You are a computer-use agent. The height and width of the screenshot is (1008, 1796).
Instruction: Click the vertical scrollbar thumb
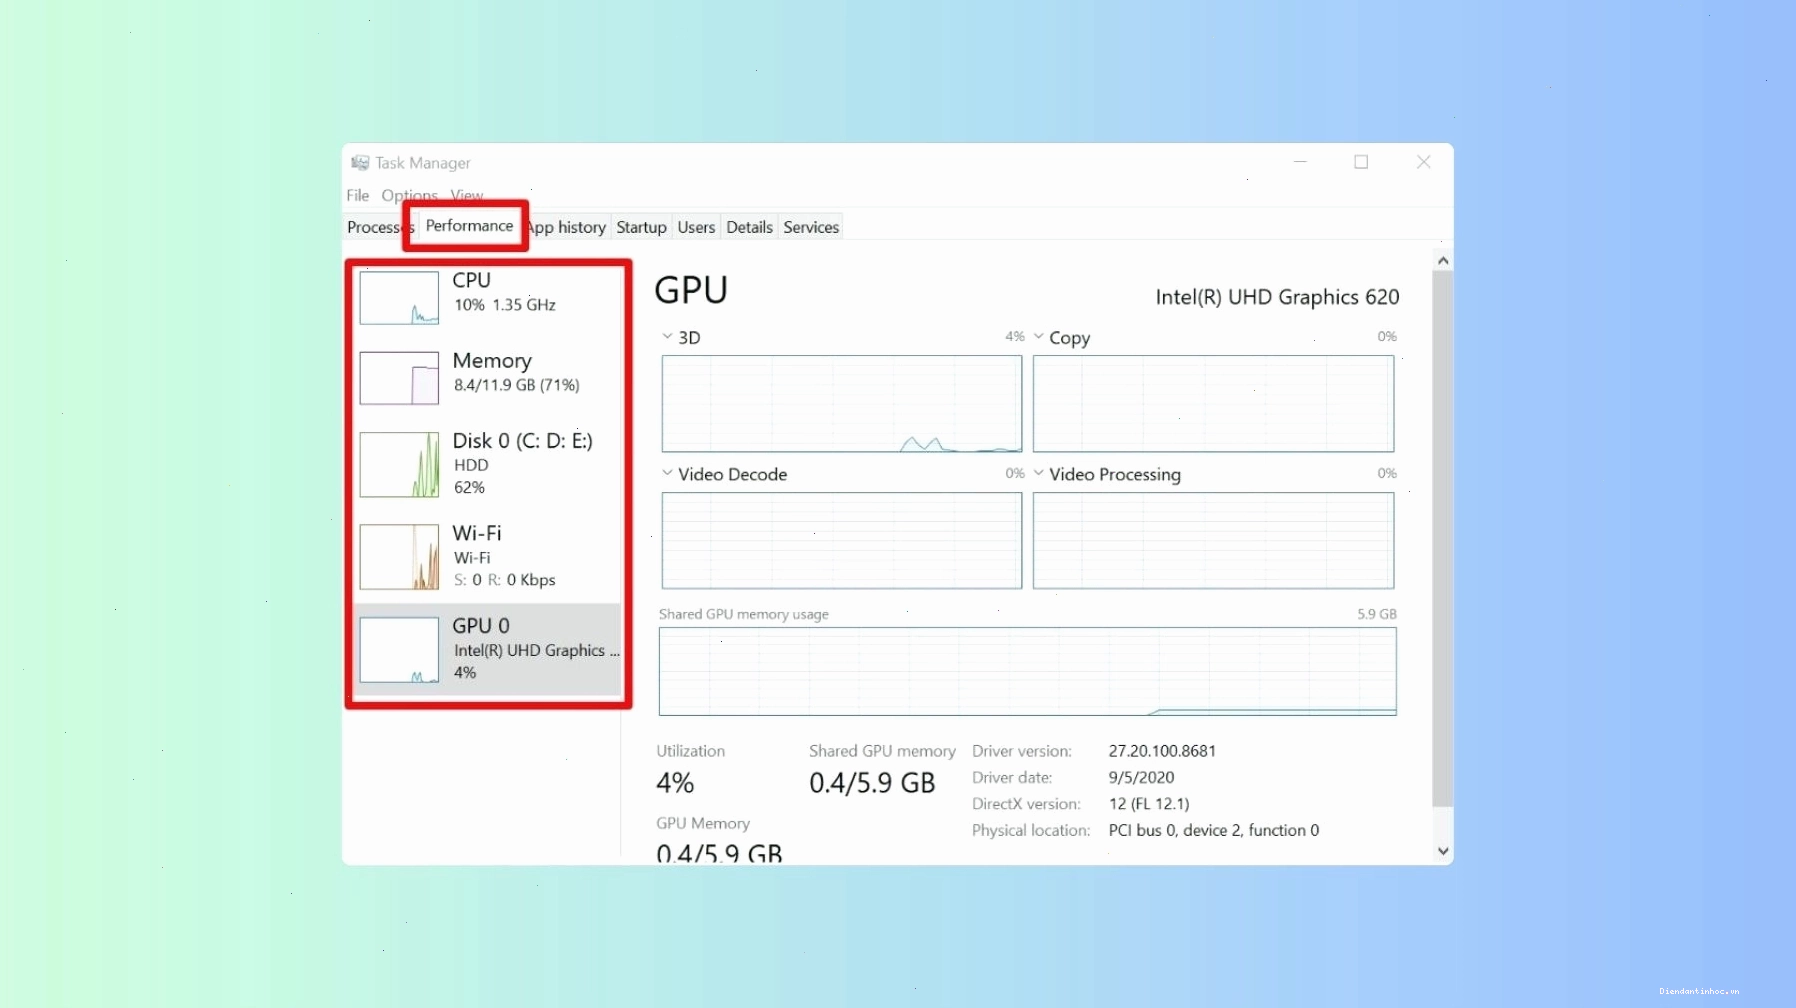(1442, 539)
